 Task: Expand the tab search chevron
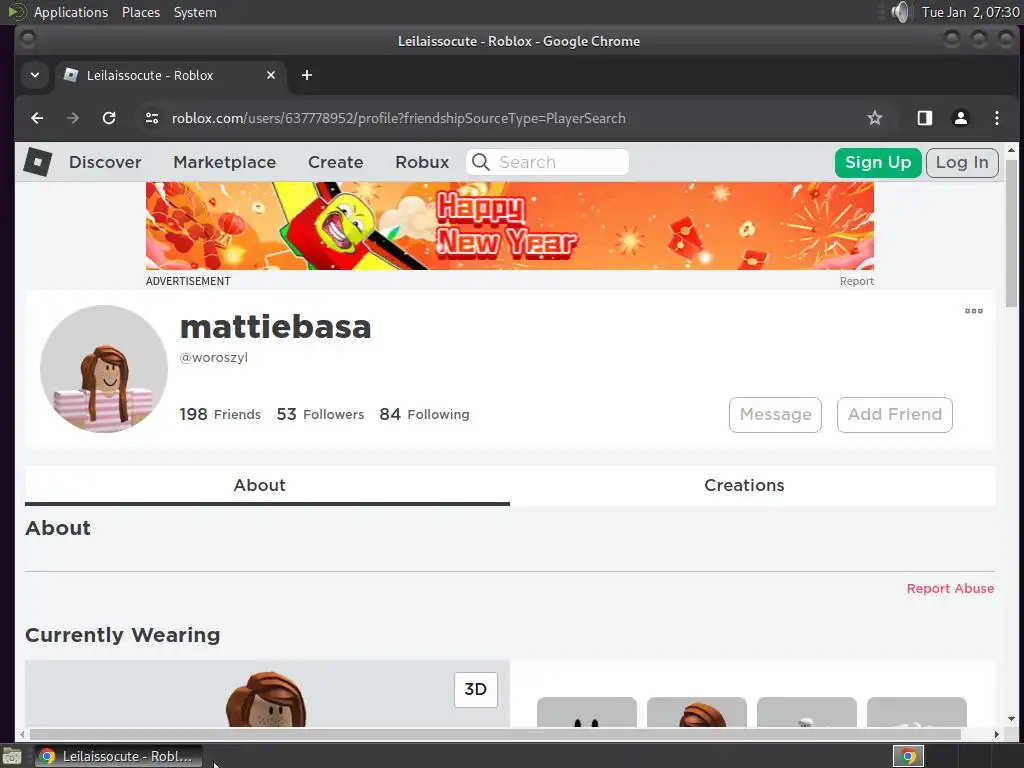click(x=35, y=75)
